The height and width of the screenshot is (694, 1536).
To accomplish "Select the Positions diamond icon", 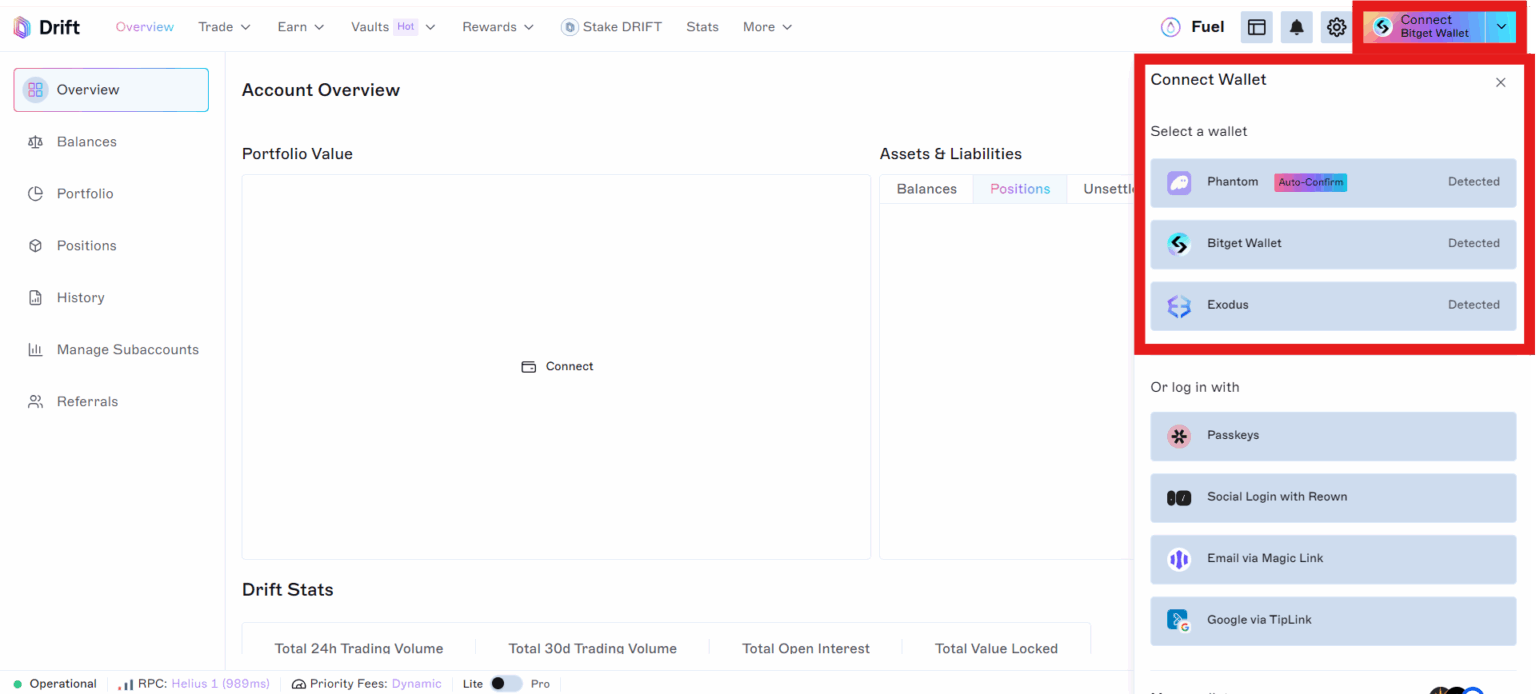I will [x=33, y=245].
